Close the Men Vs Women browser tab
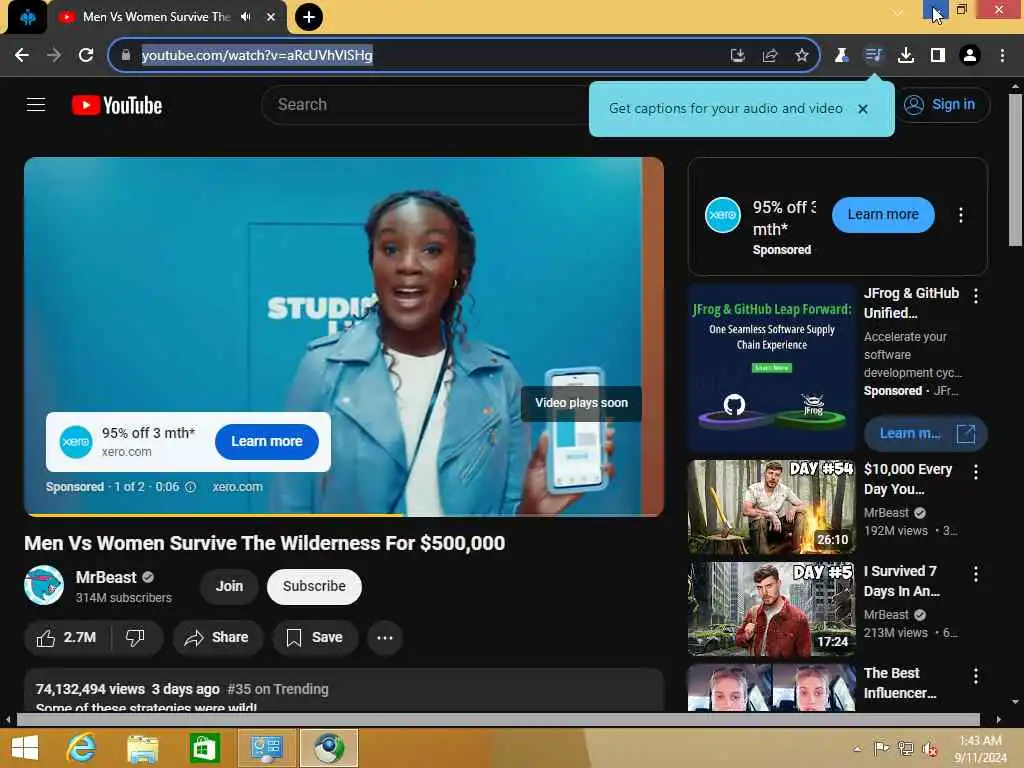 pyautogui.click(x=271, y=17)
